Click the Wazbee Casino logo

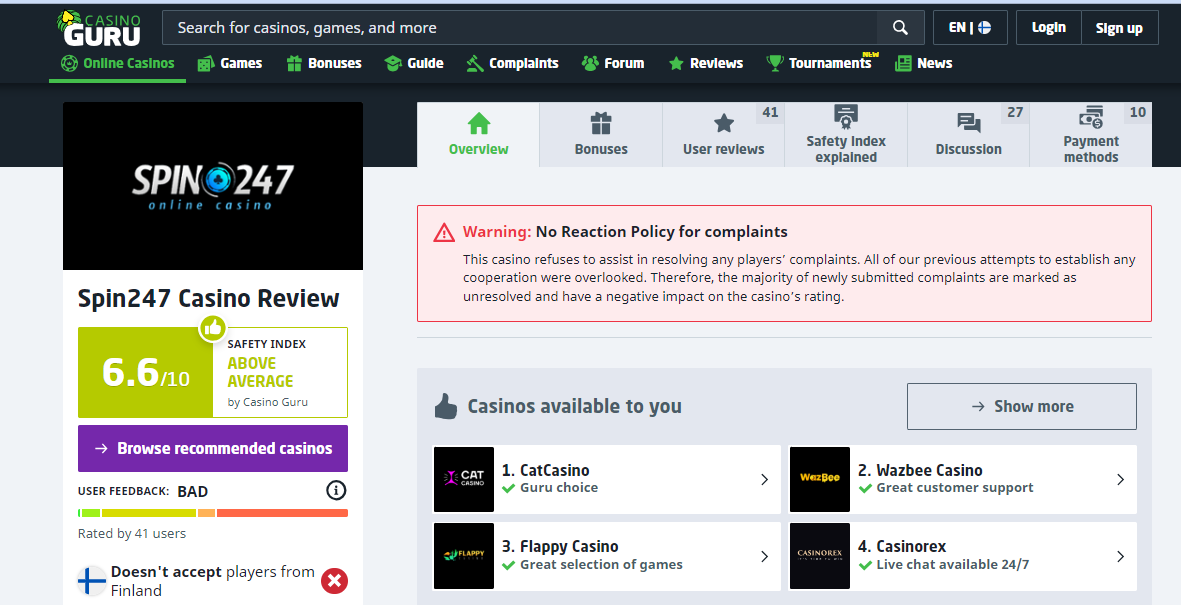click(820, 479)
